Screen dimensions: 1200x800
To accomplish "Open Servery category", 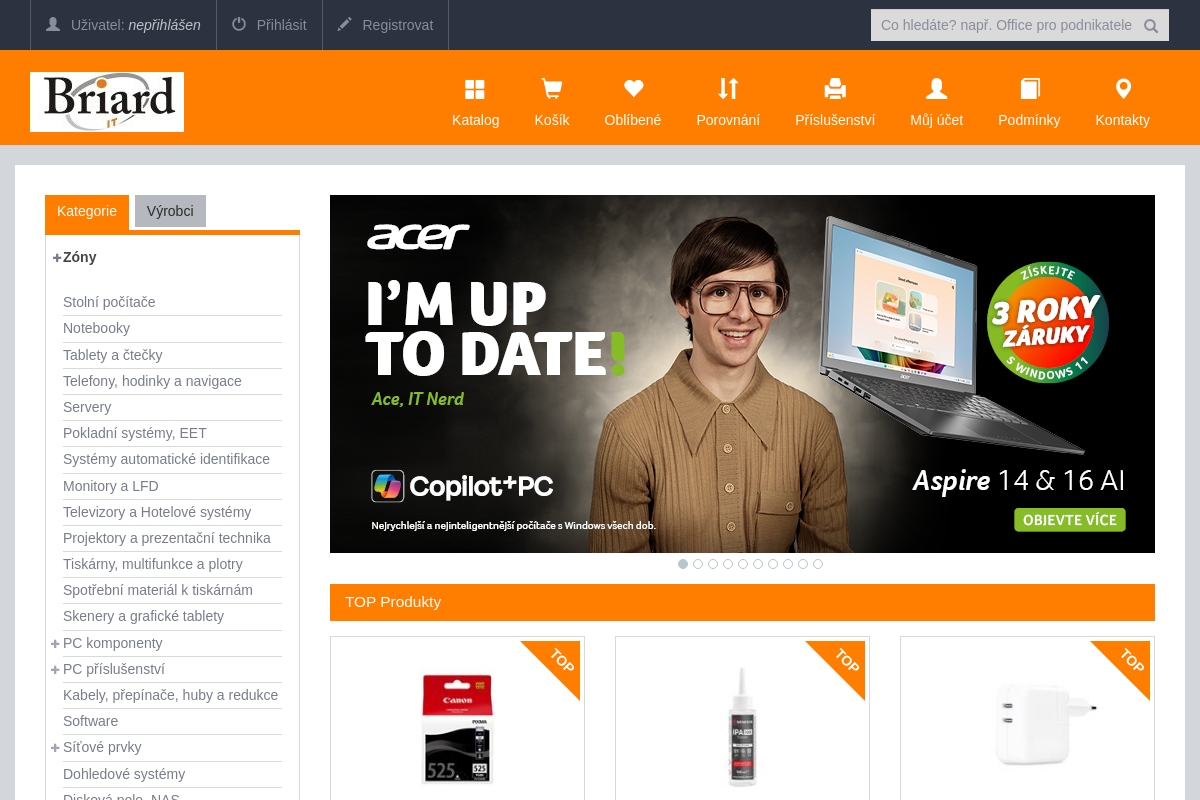I will click(87, 407).
